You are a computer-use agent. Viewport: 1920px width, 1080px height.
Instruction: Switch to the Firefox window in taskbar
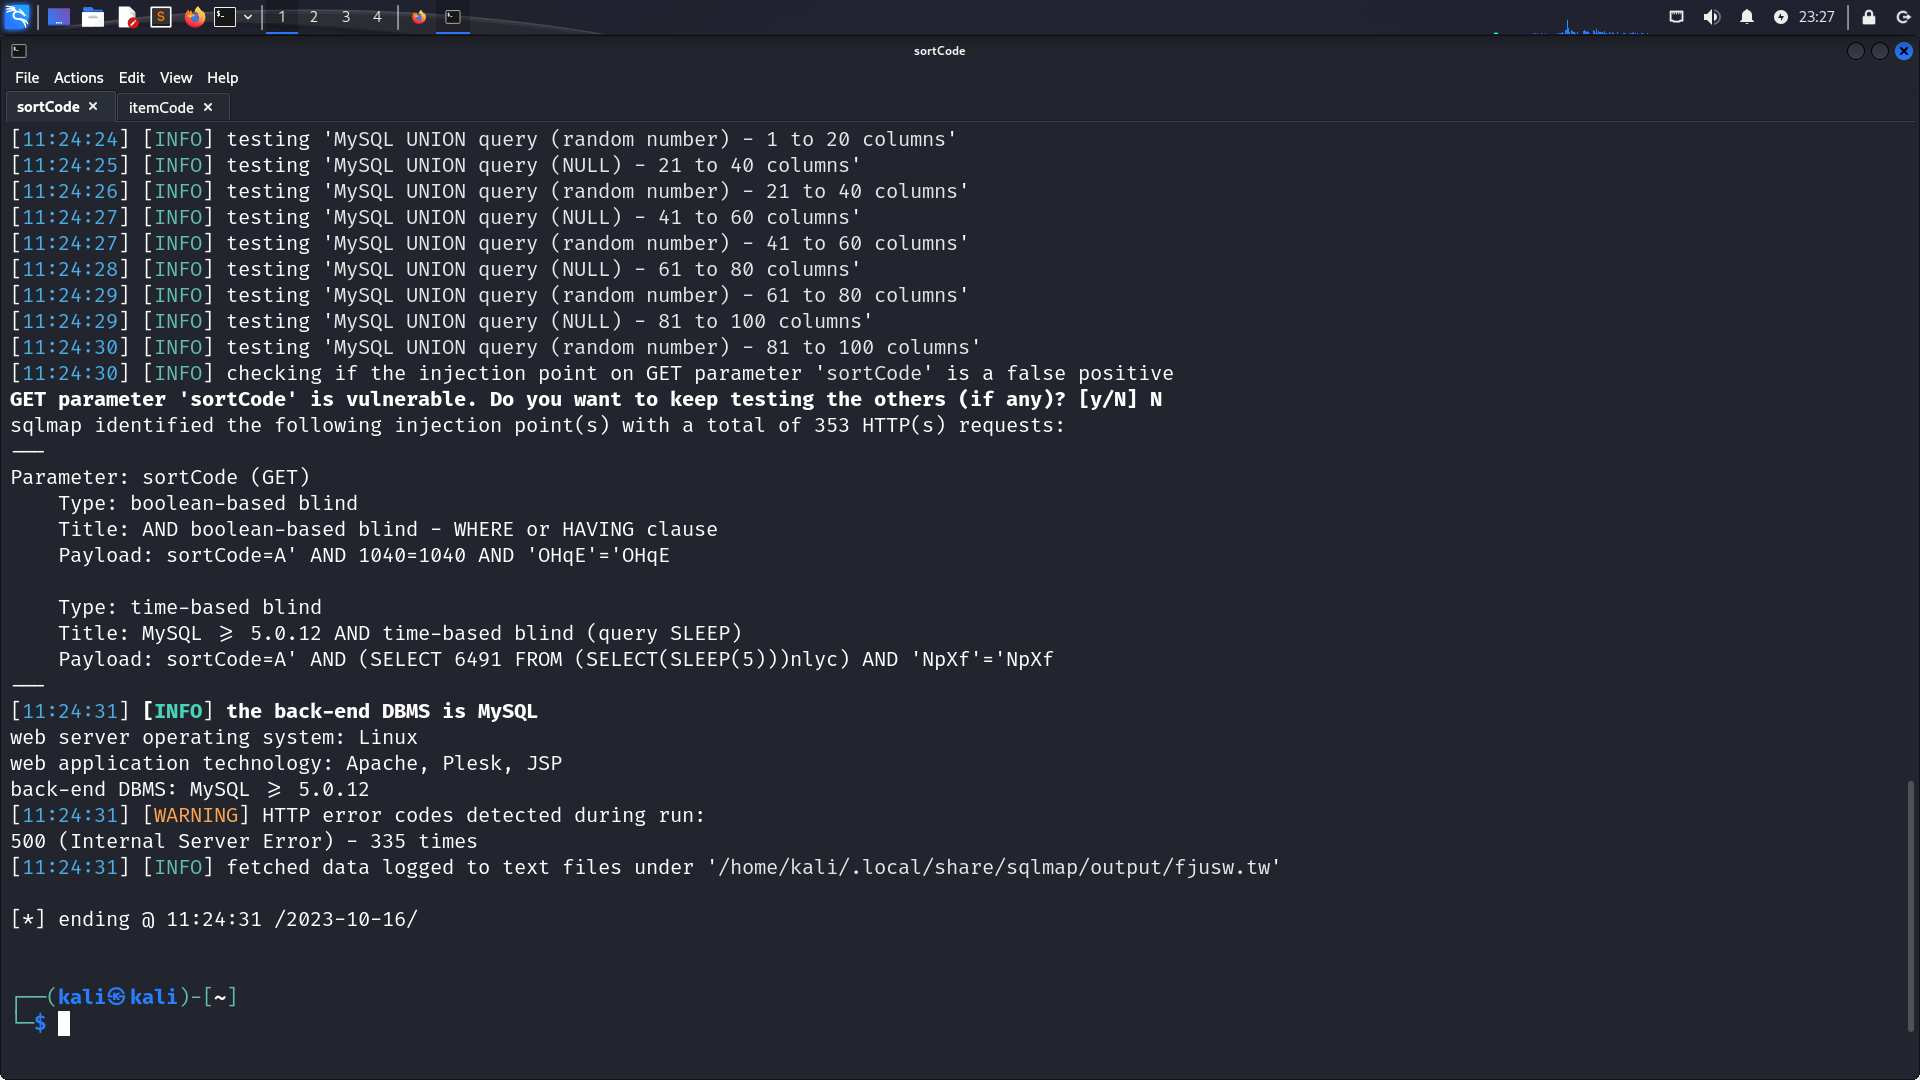point(419,17)
